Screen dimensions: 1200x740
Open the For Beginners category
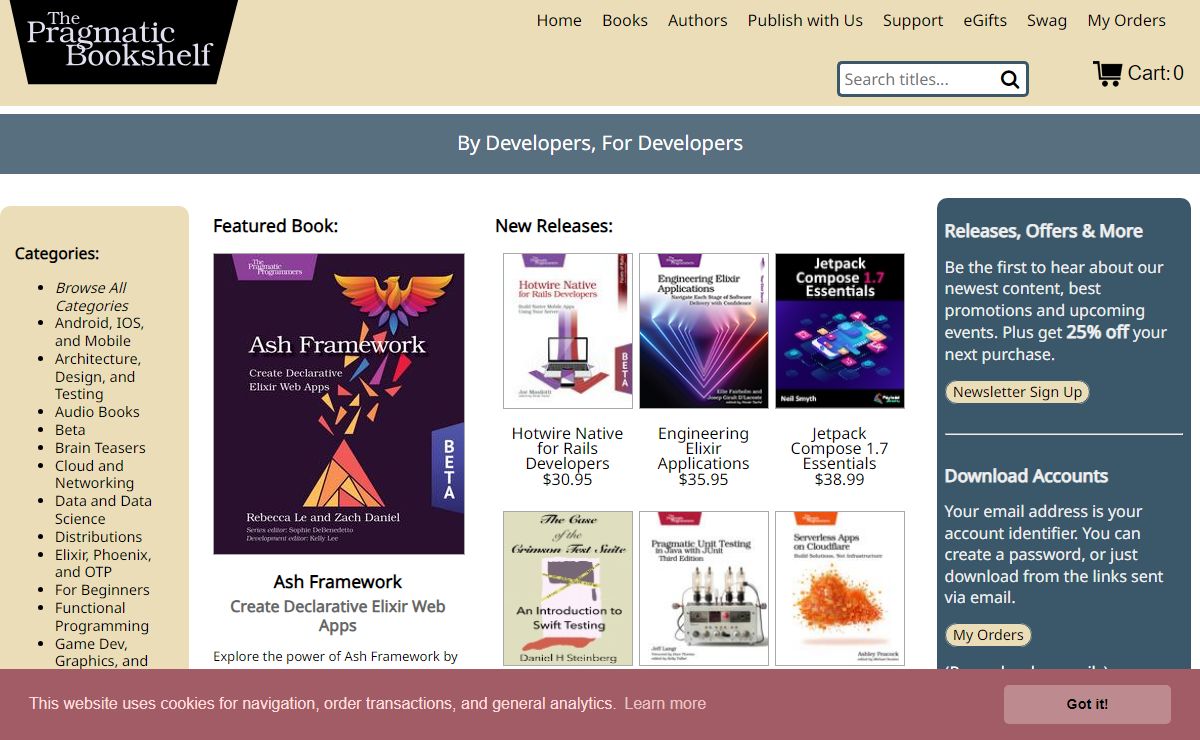[102, 590]
